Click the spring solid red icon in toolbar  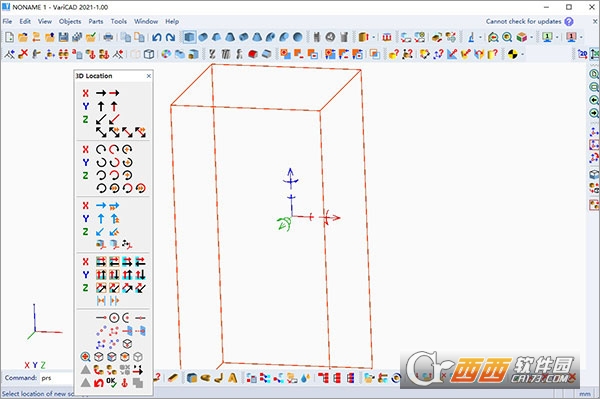coord(253,54)
